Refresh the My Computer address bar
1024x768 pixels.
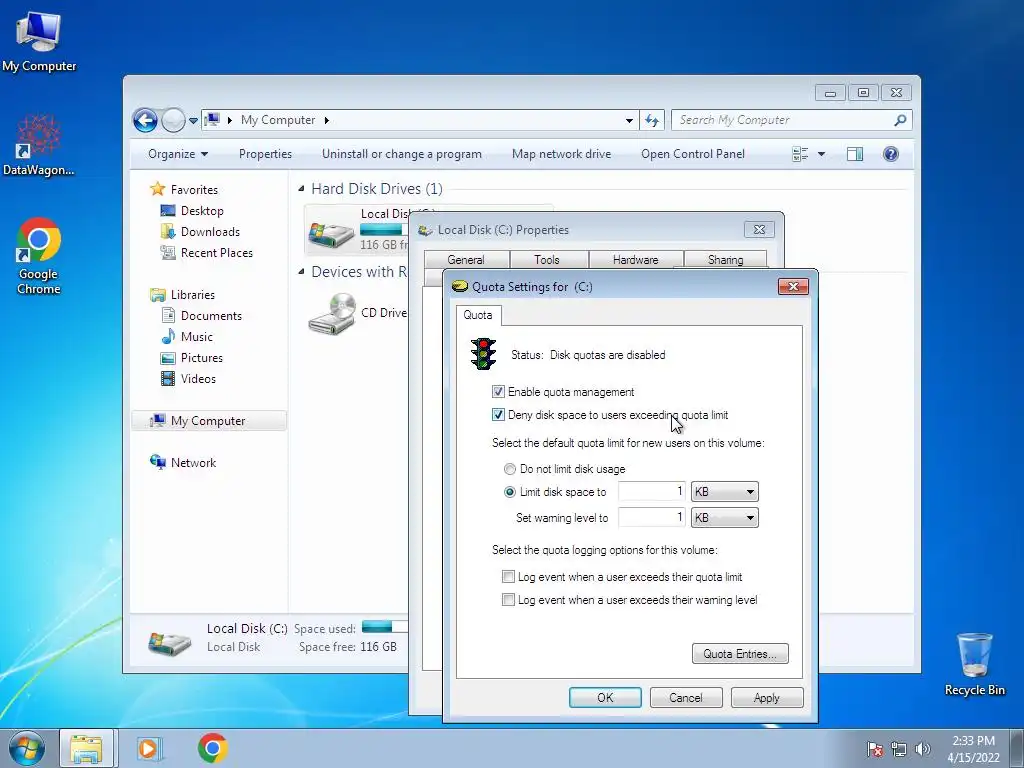click(x=652, y=120)
